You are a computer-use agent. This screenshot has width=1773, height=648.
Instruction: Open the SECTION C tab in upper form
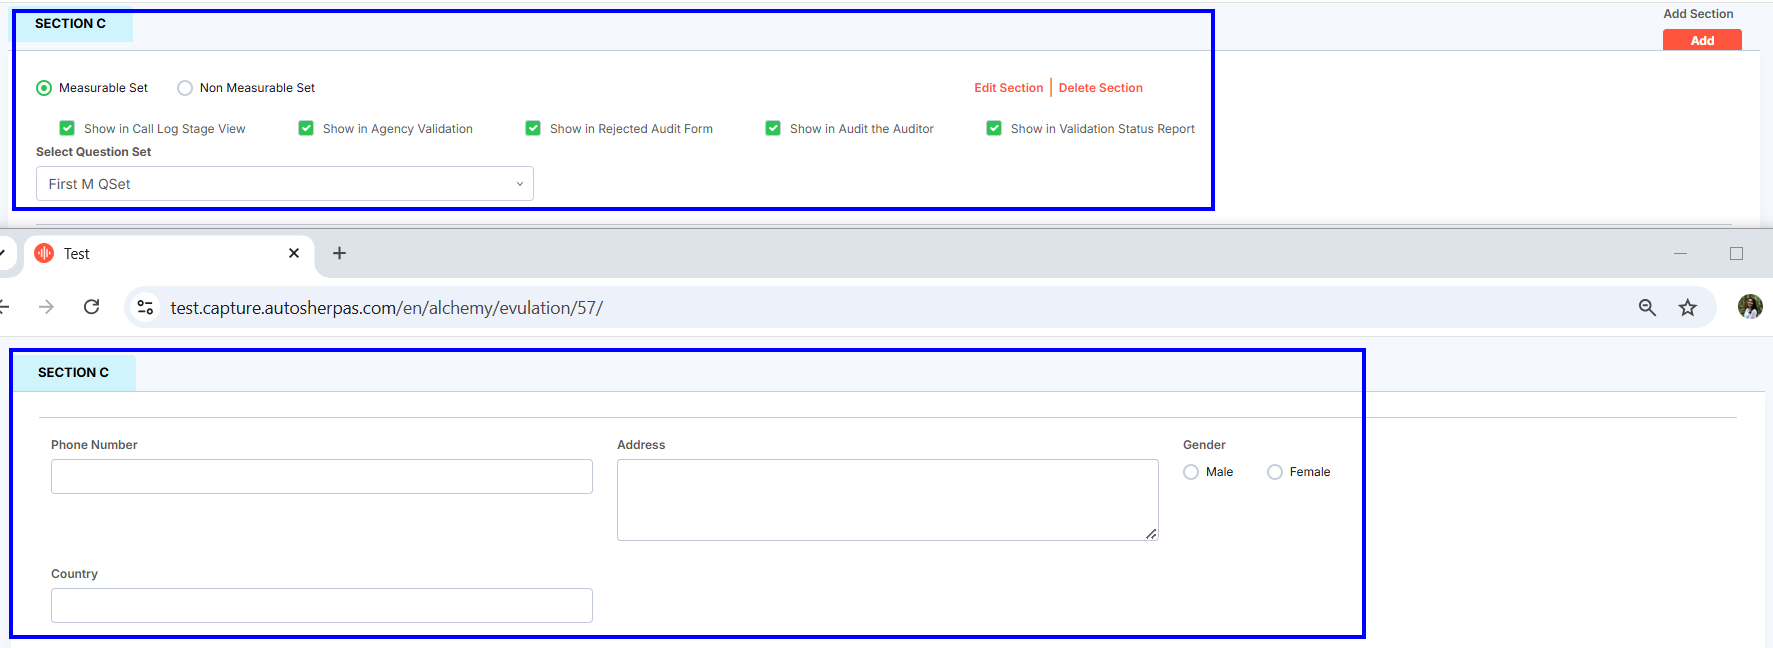coord(71,24)
